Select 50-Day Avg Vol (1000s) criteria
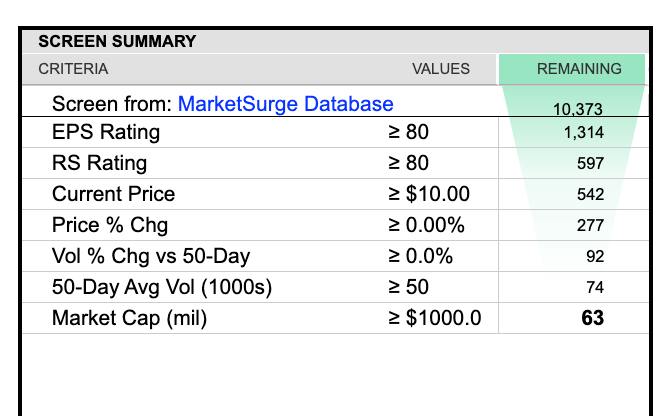This screenshot has width=670, height=416. (x=161, y=288)
